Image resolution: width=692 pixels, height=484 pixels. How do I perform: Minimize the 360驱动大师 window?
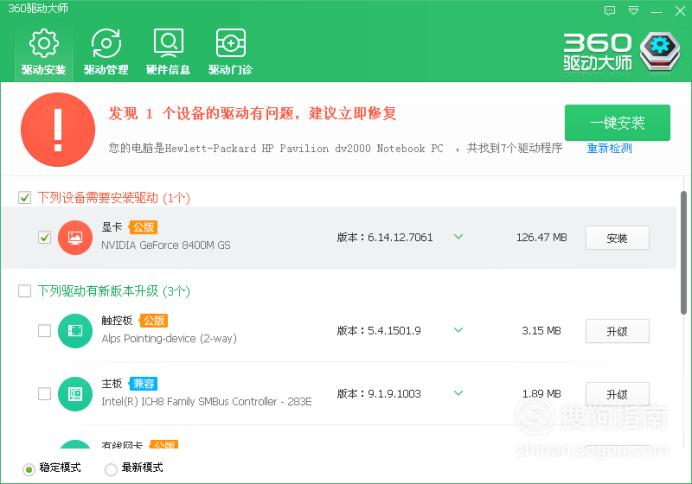tap(657, 11)
